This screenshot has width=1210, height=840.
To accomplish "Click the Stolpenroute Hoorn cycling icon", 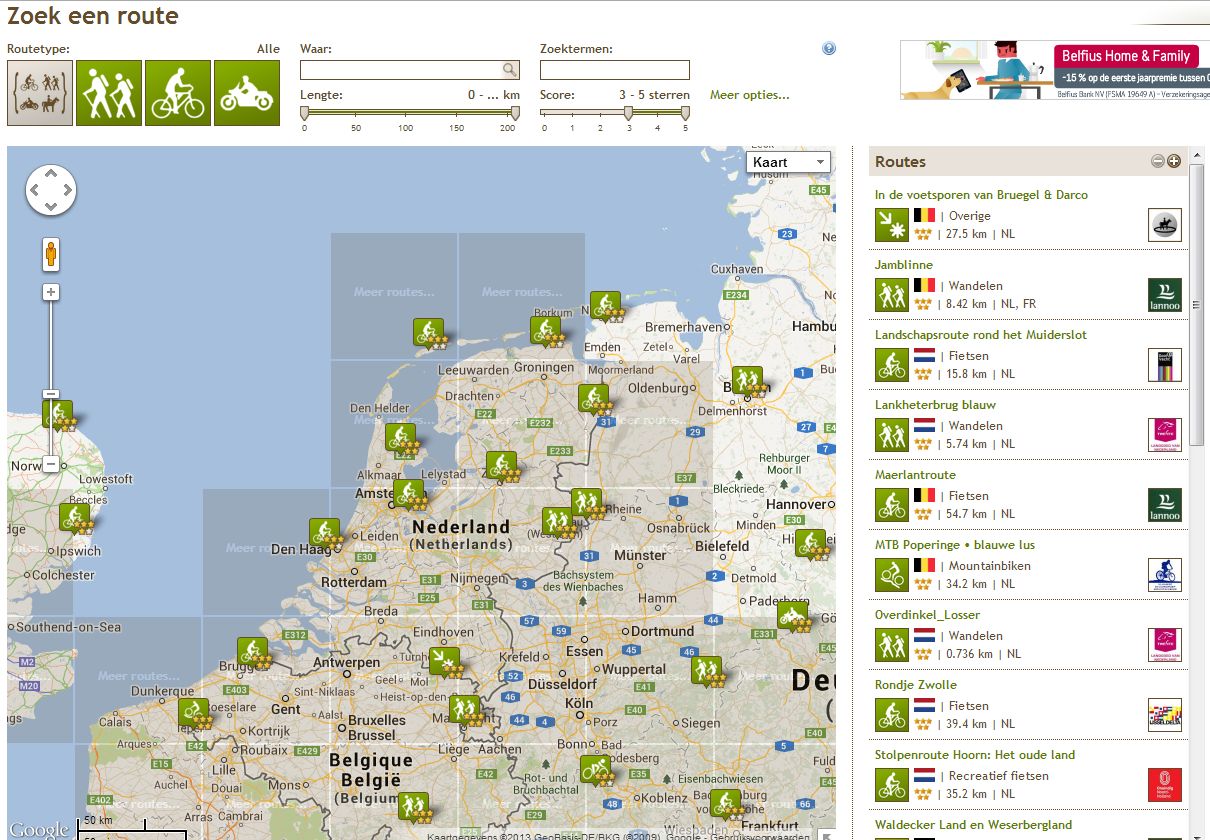I will [x=891, y=784].
